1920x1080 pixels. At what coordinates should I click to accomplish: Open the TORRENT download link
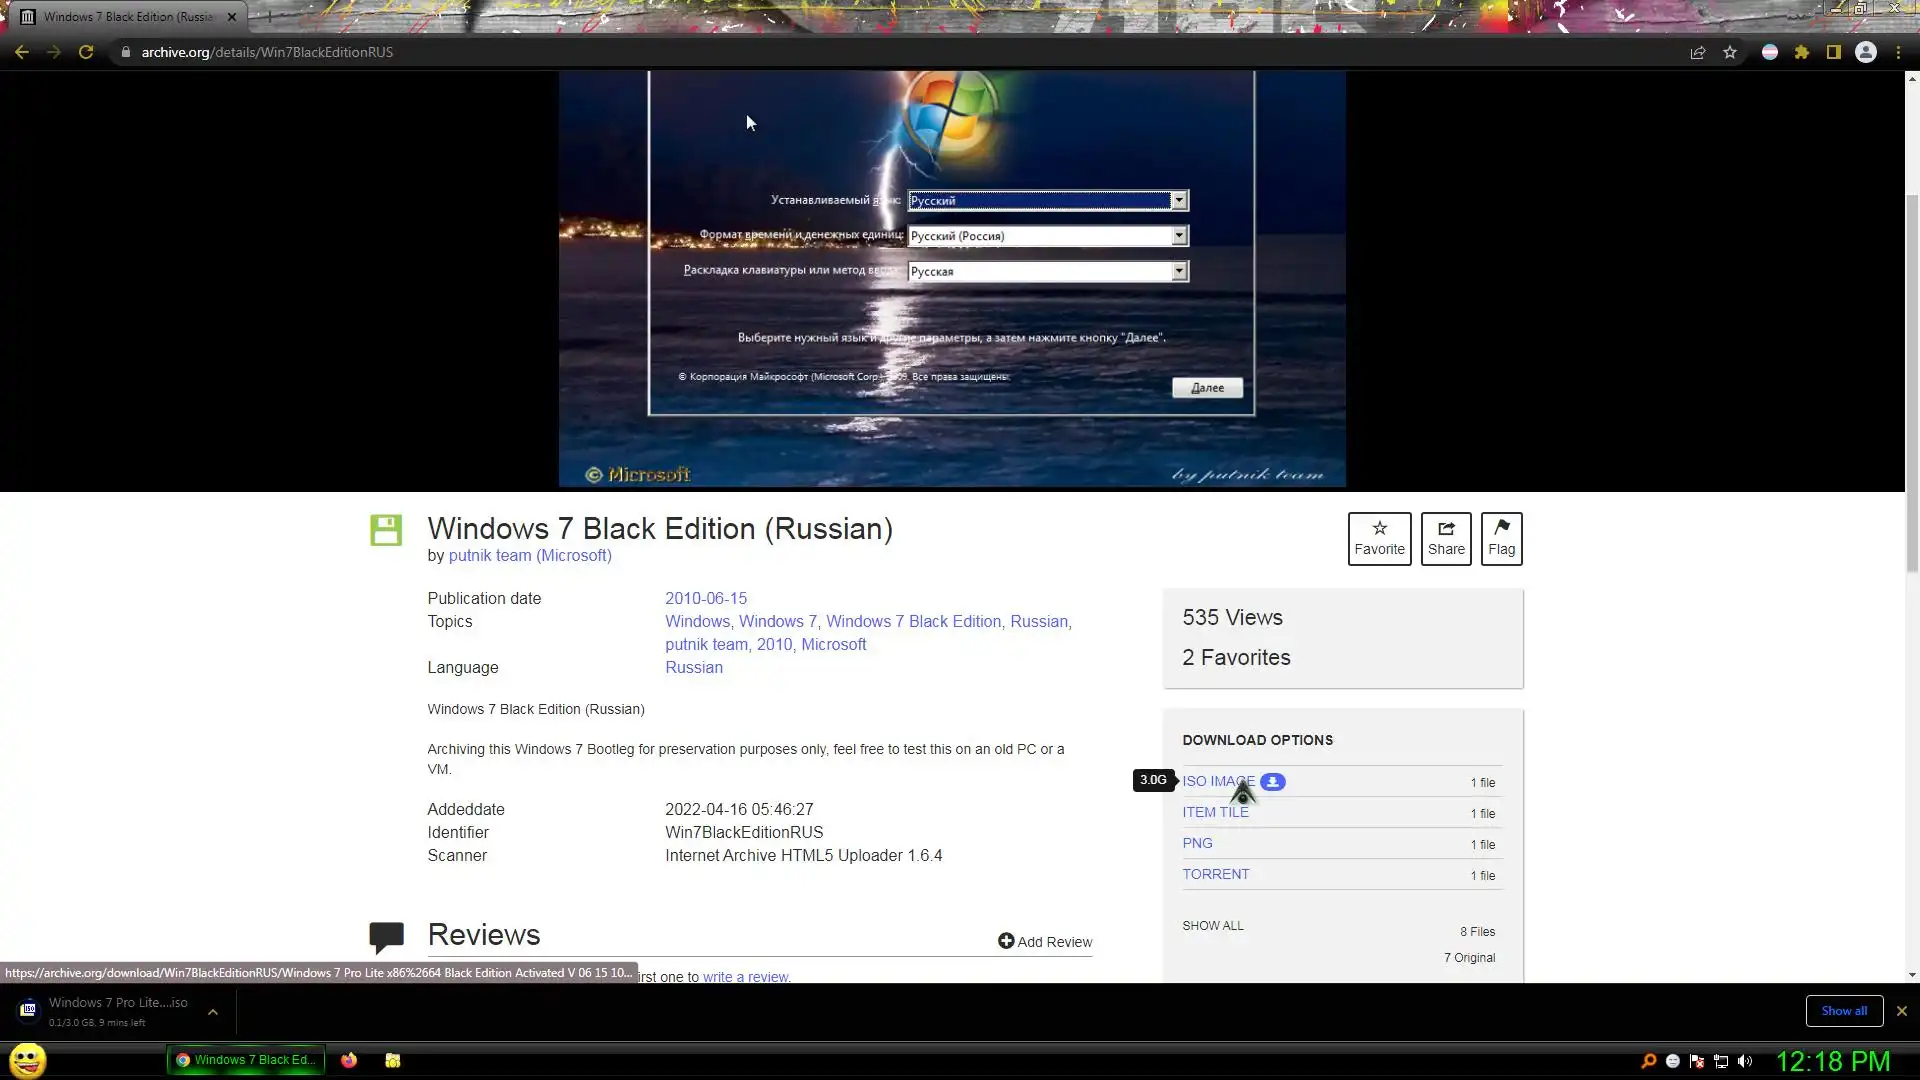pos(1215,874)
